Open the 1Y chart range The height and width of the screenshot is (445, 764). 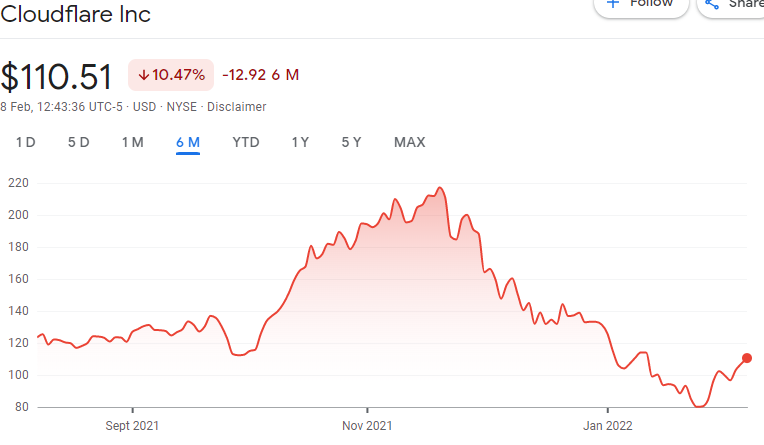(x=300, y=142)
